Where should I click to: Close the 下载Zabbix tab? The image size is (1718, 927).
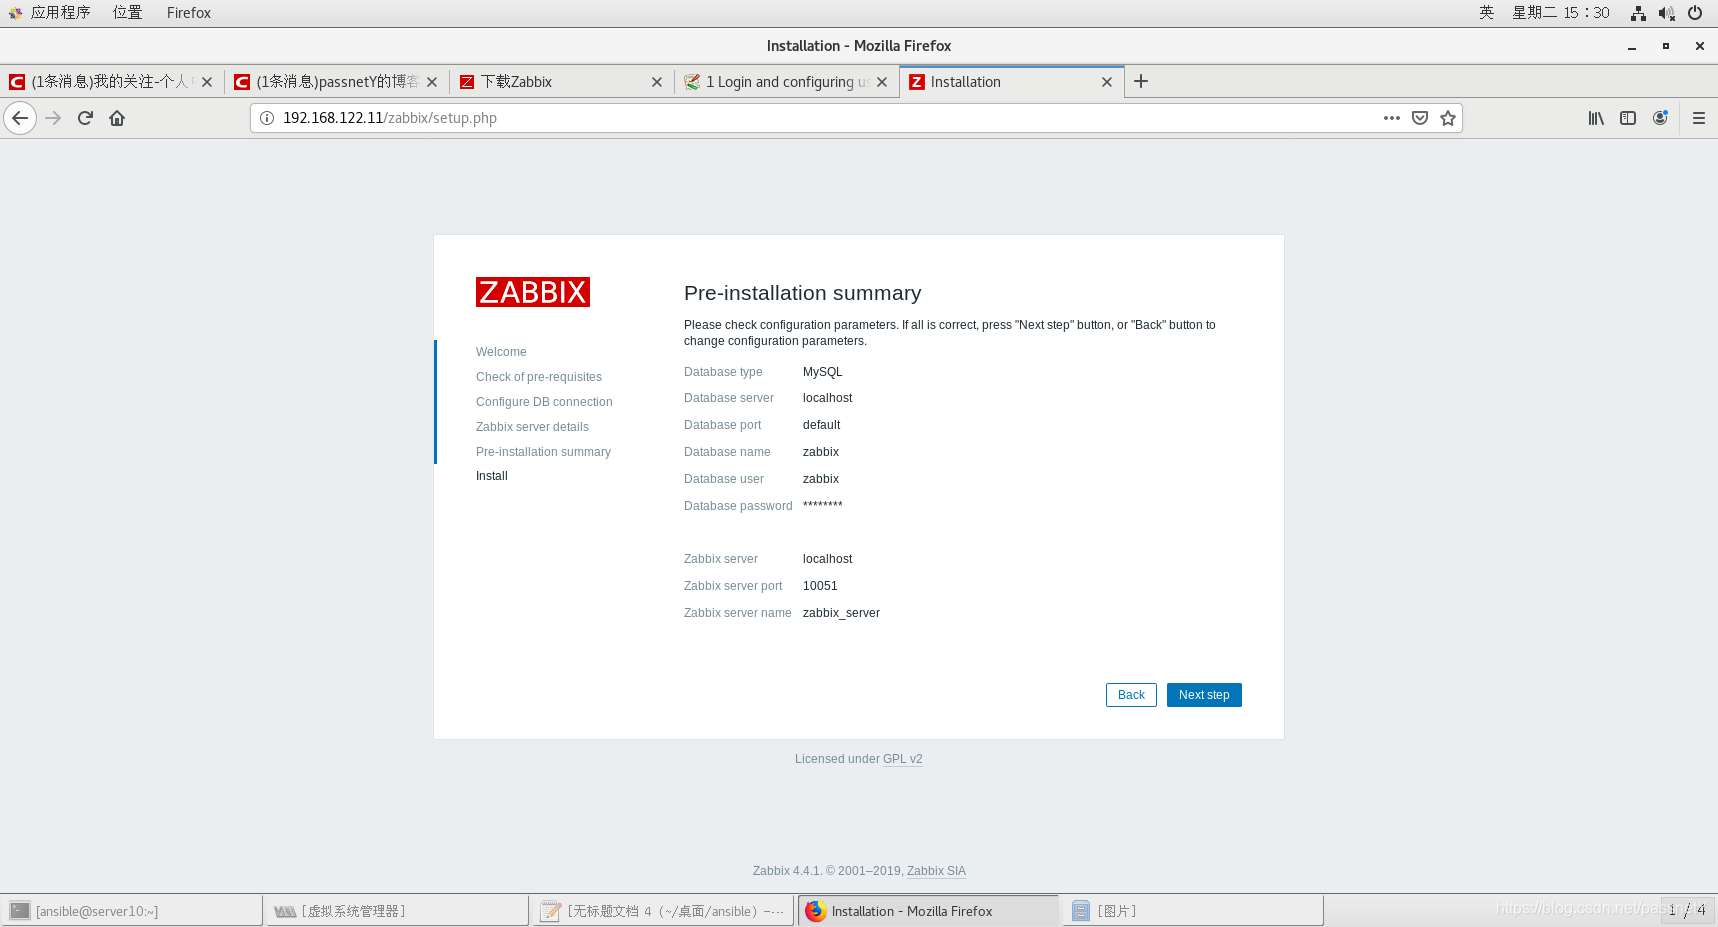657,82
